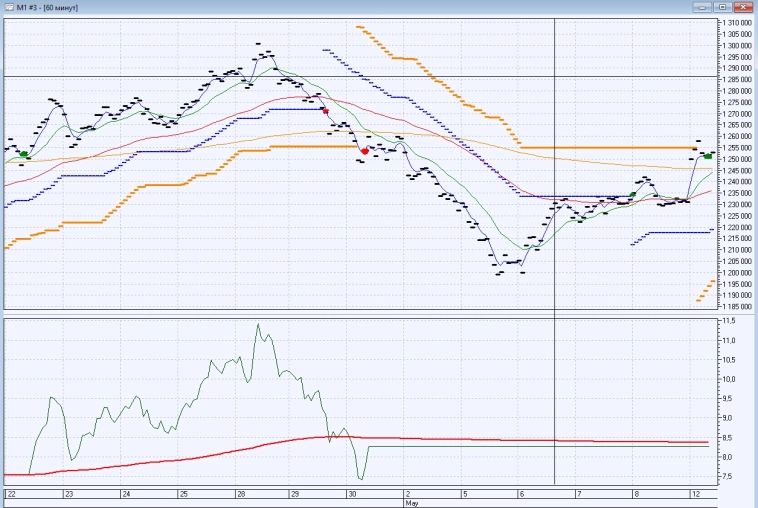The height and width of the screenshot is (508, 758).
Task: Click date 12 on the time axis
Action: (694, 495)
